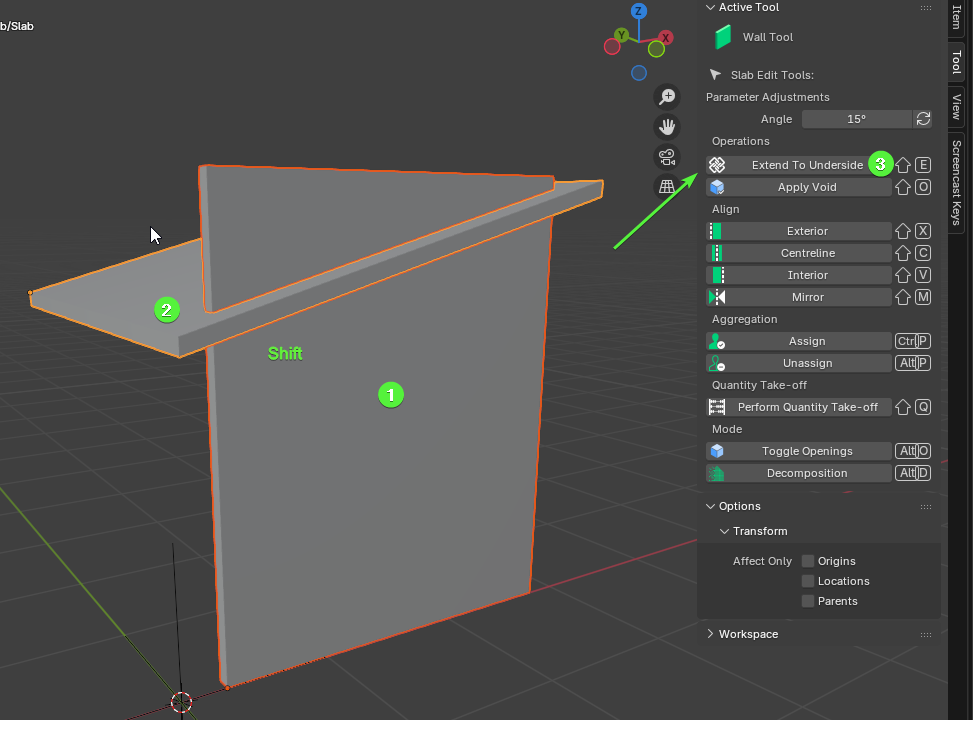Image resolution: width=973 pixels, height=750 pixels.
Task: Switch orthographic/perspective grid icon
Action: click(x=667, y=187)
